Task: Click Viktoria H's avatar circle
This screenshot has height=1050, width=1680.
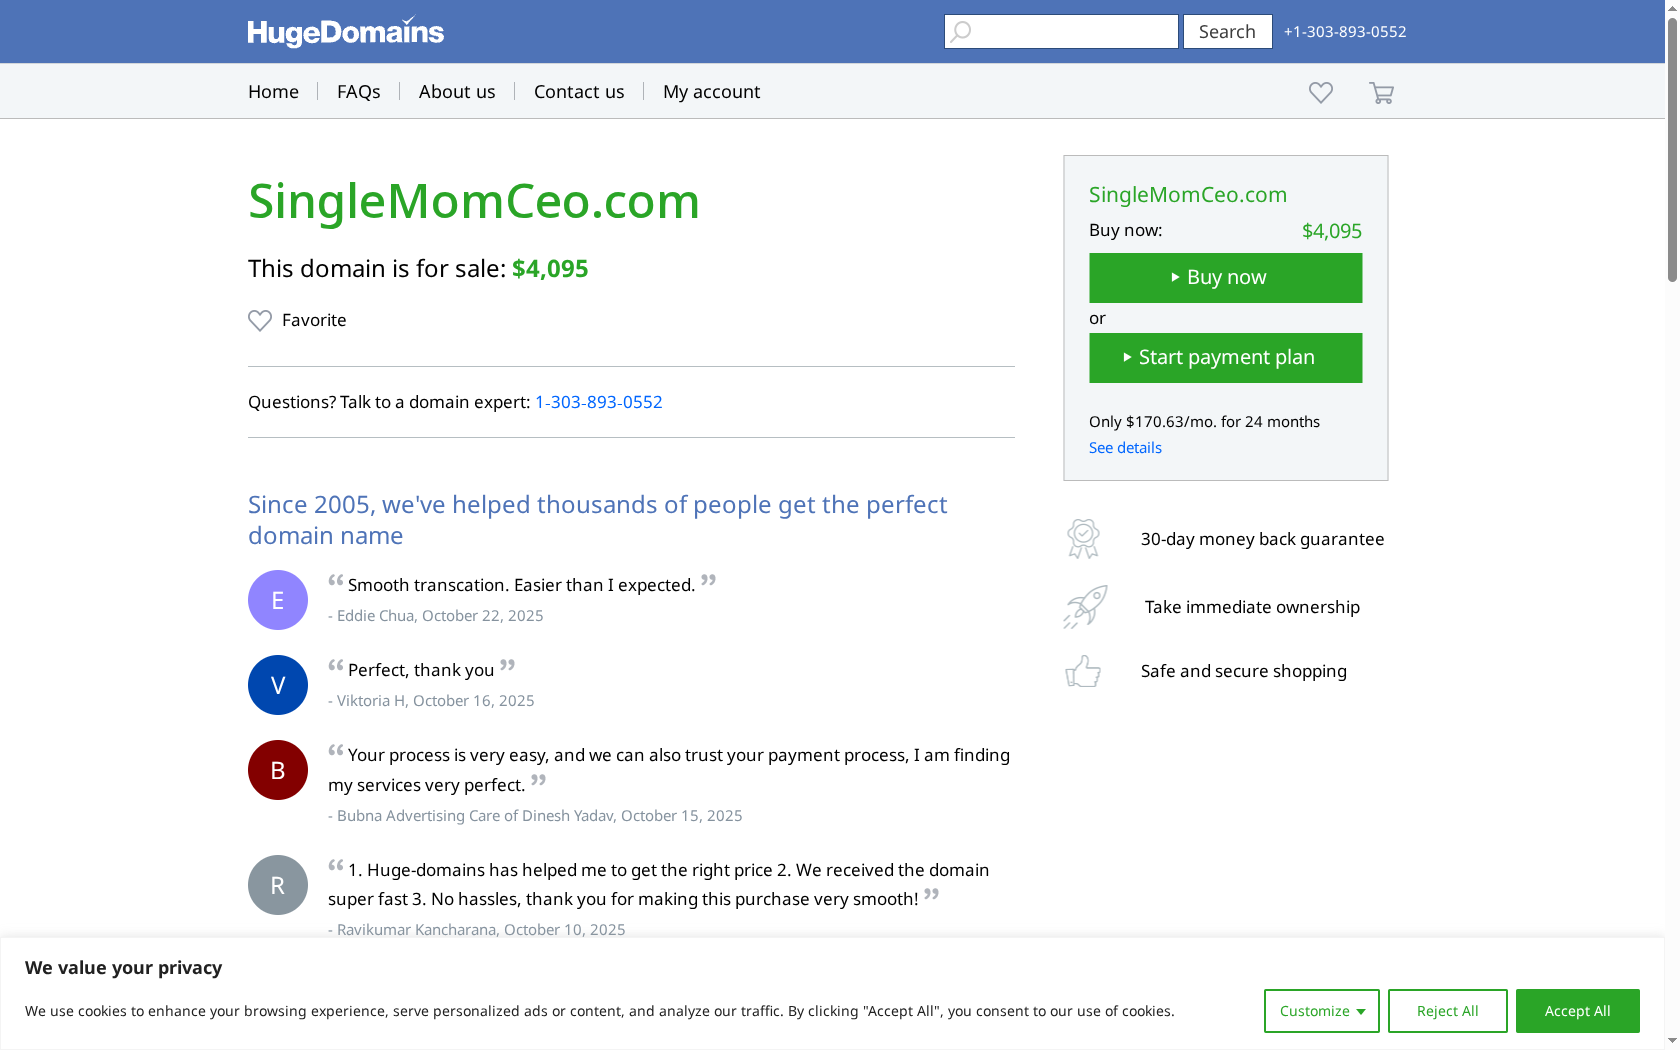Action: pyautogui.click(x=277, y=685)
